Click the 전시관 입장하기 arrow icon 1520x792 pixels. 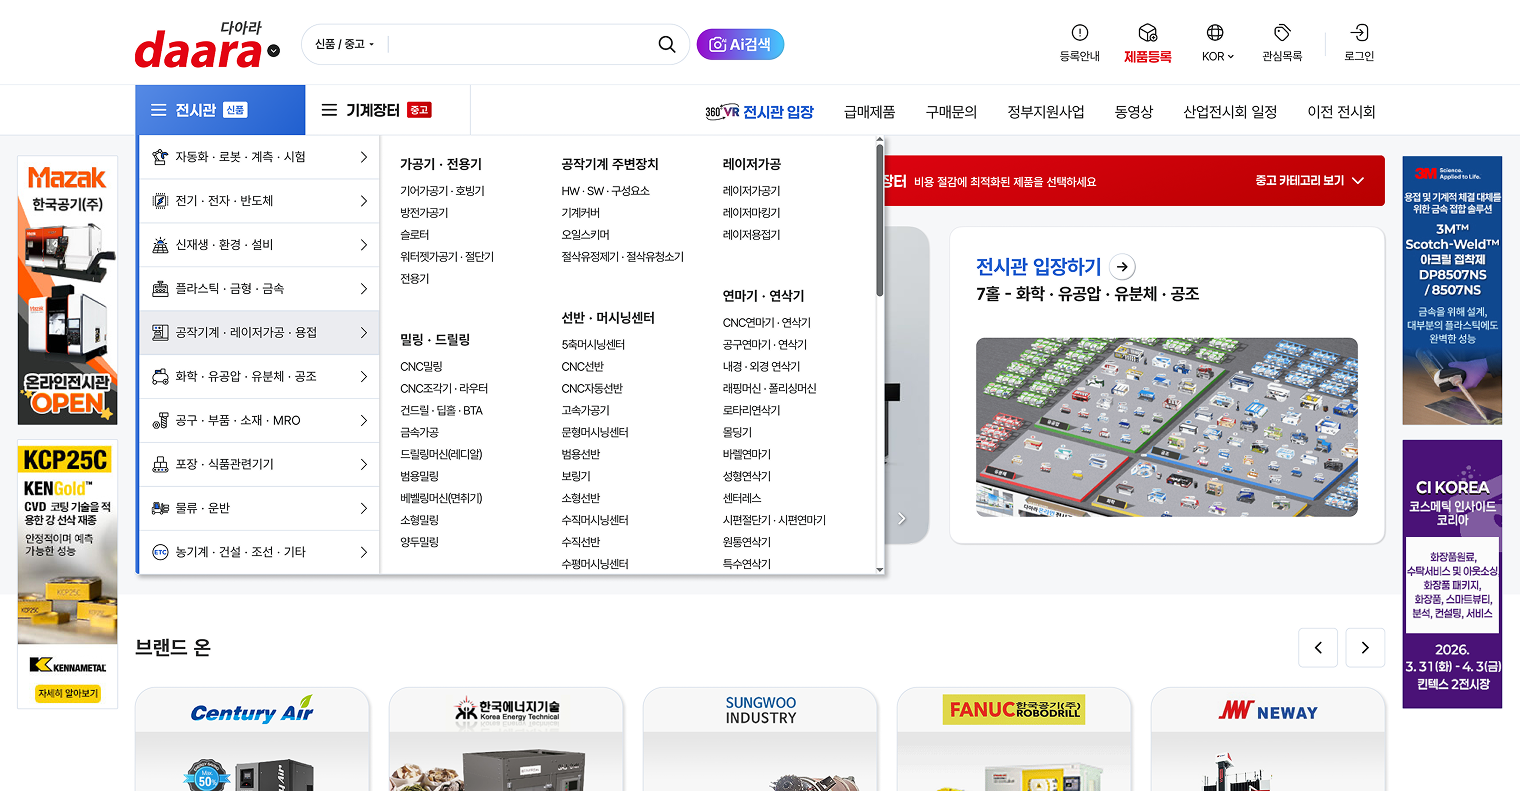[1123, 267]
